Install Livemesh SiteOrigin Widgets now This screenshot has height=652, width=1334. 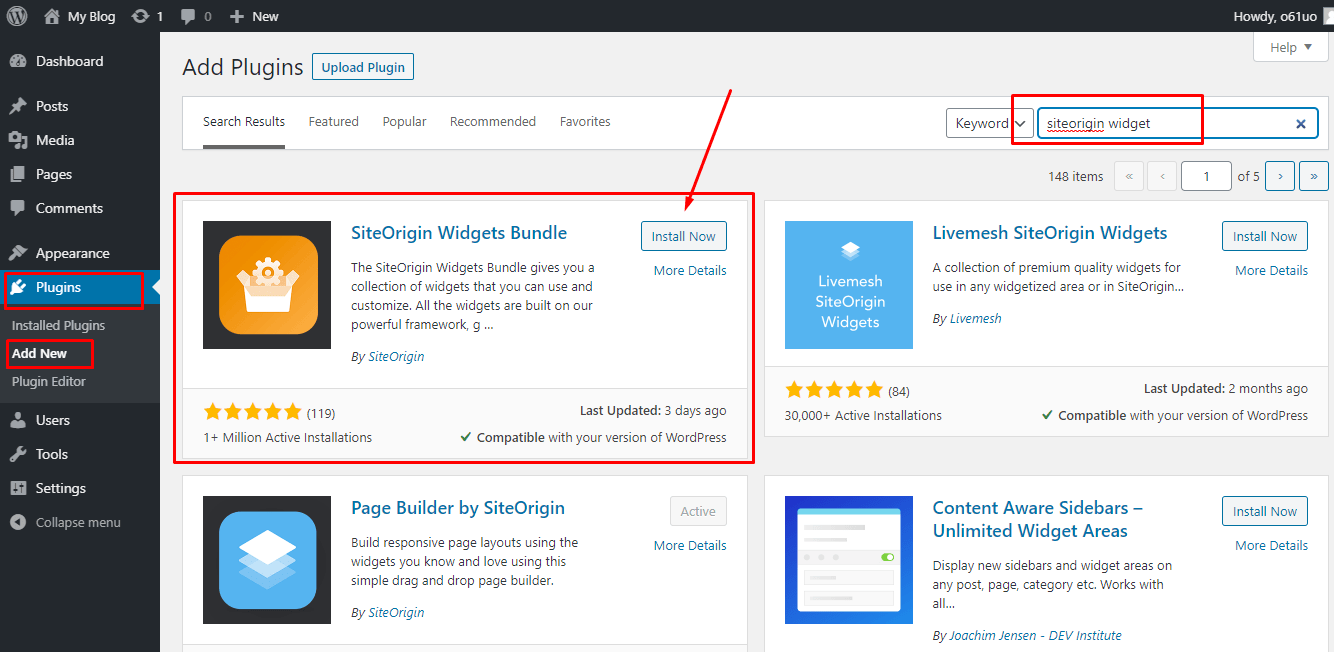coord(1265,236)
